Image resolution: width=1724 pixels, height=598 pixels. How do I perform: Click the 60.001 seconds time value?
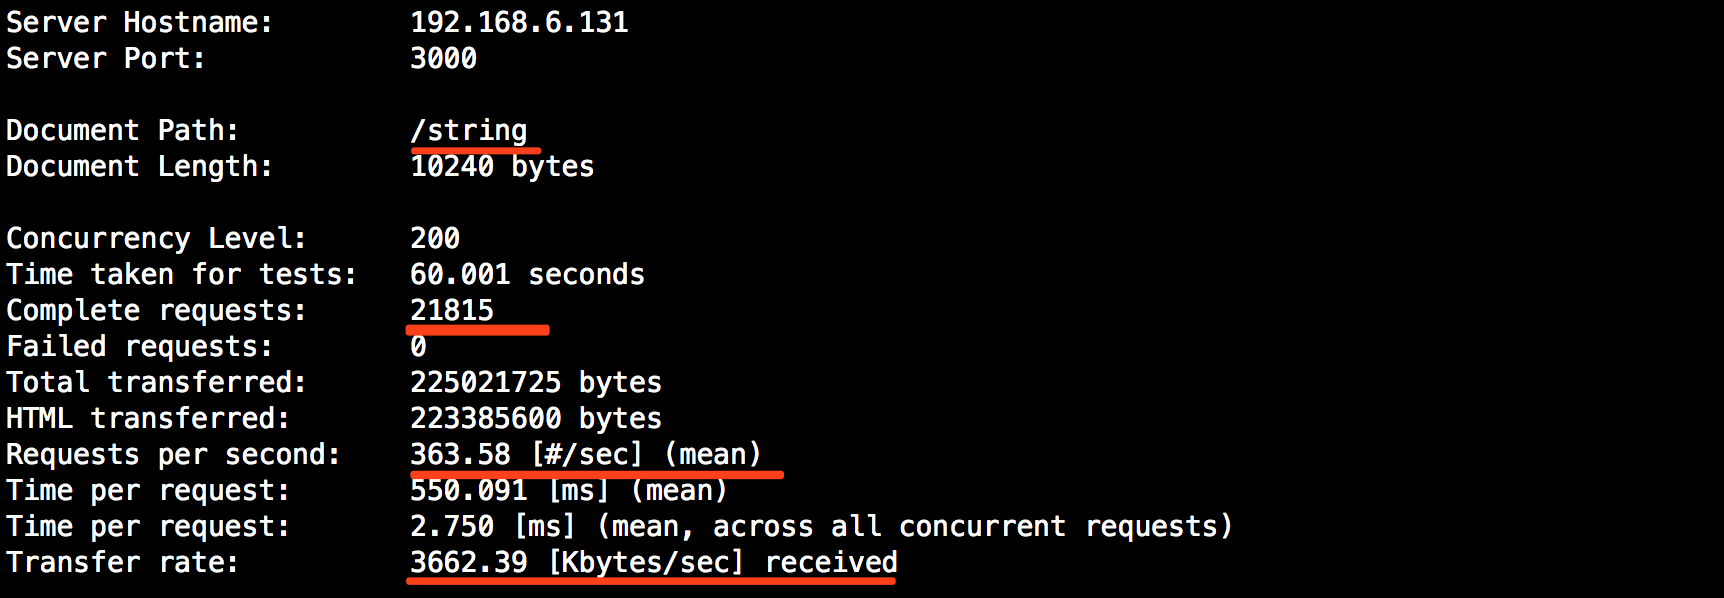click(527, 274)
